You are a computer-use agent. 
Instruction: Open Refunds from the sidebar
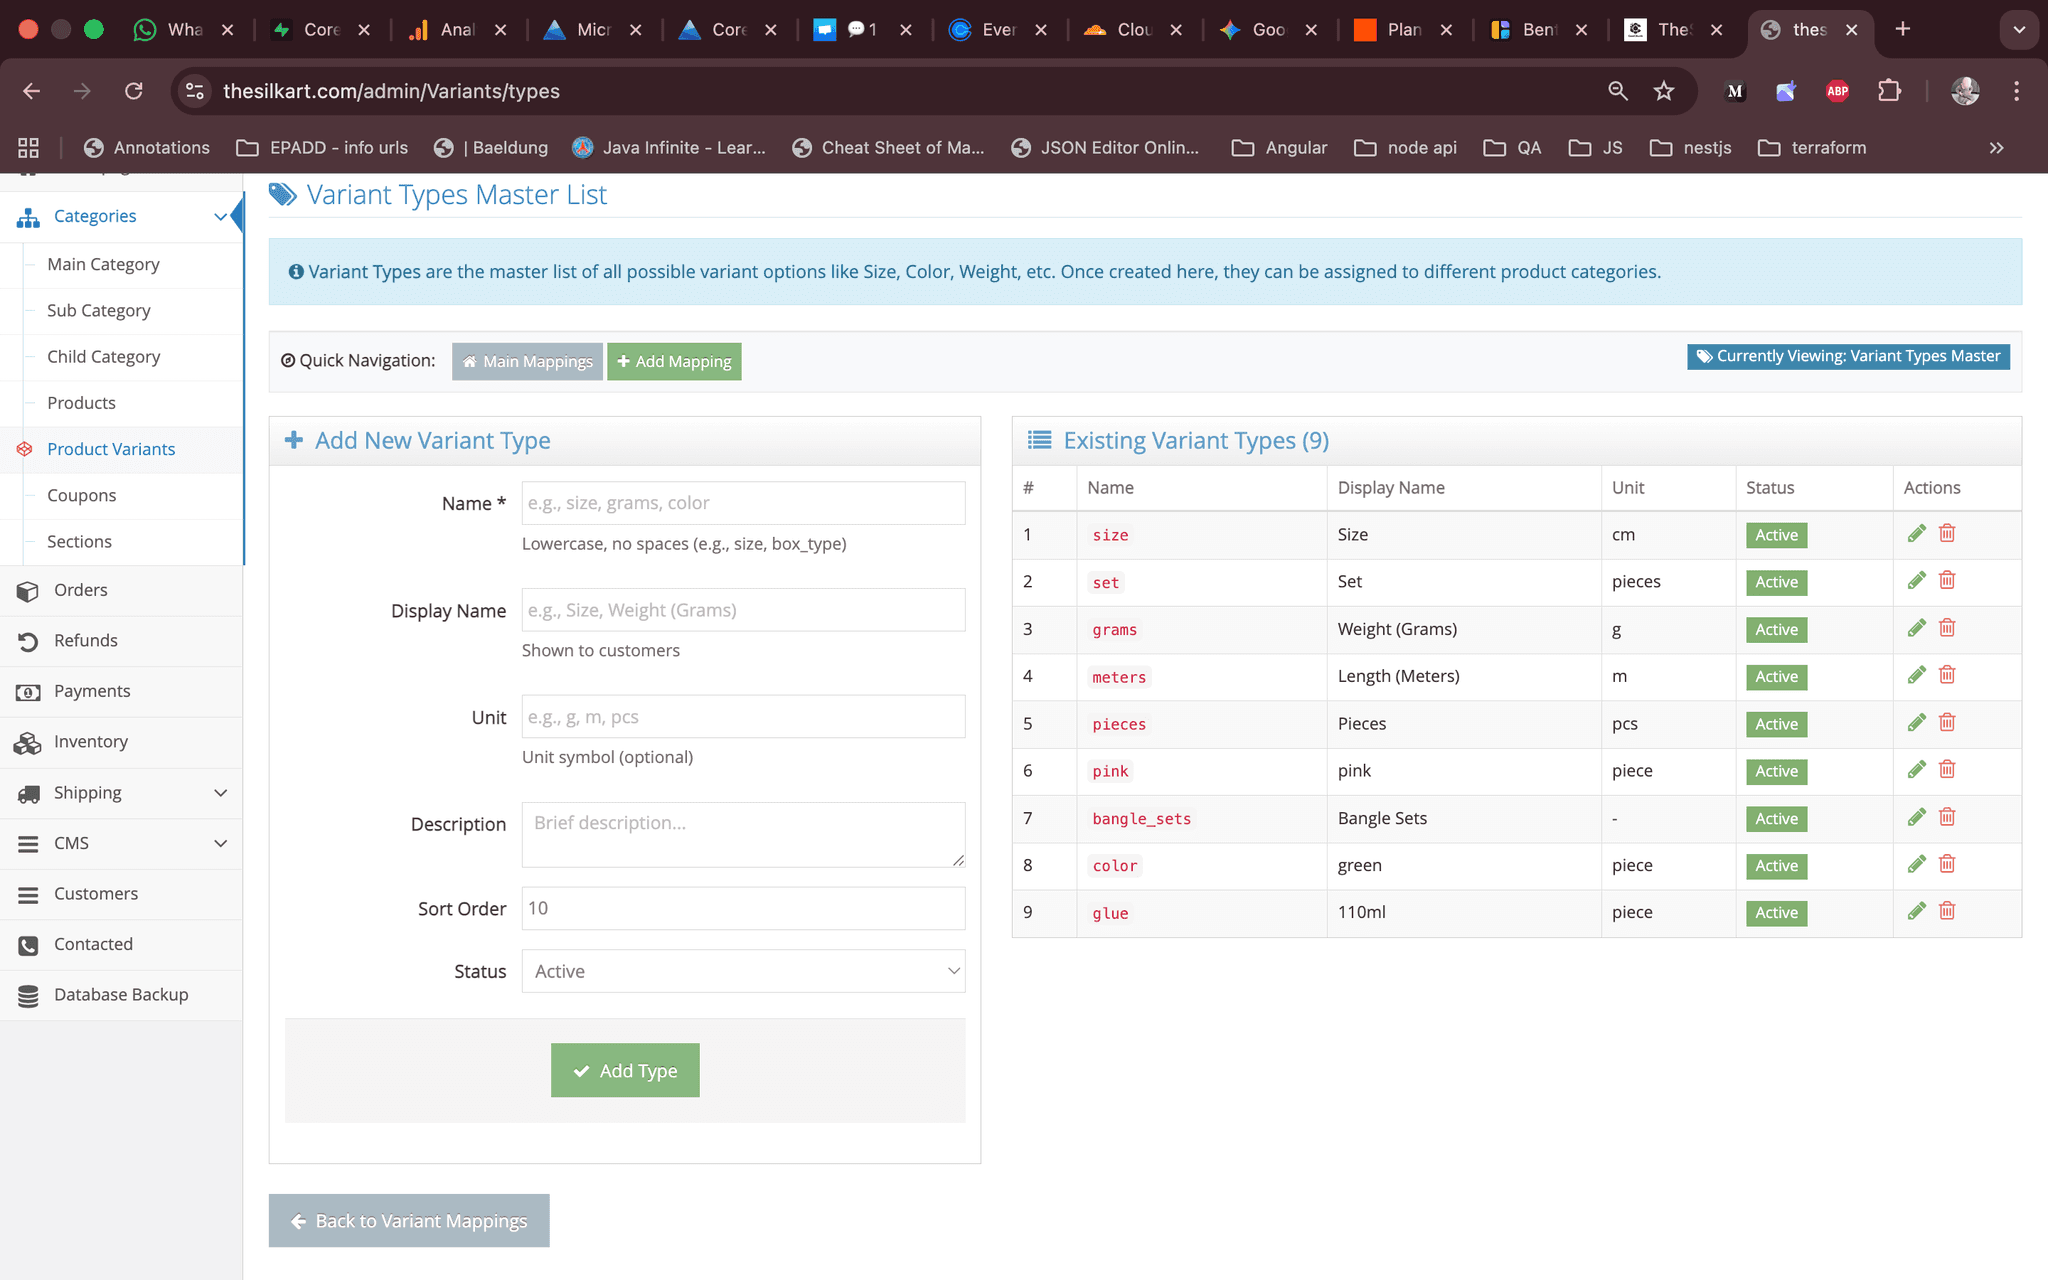point(85,640)
